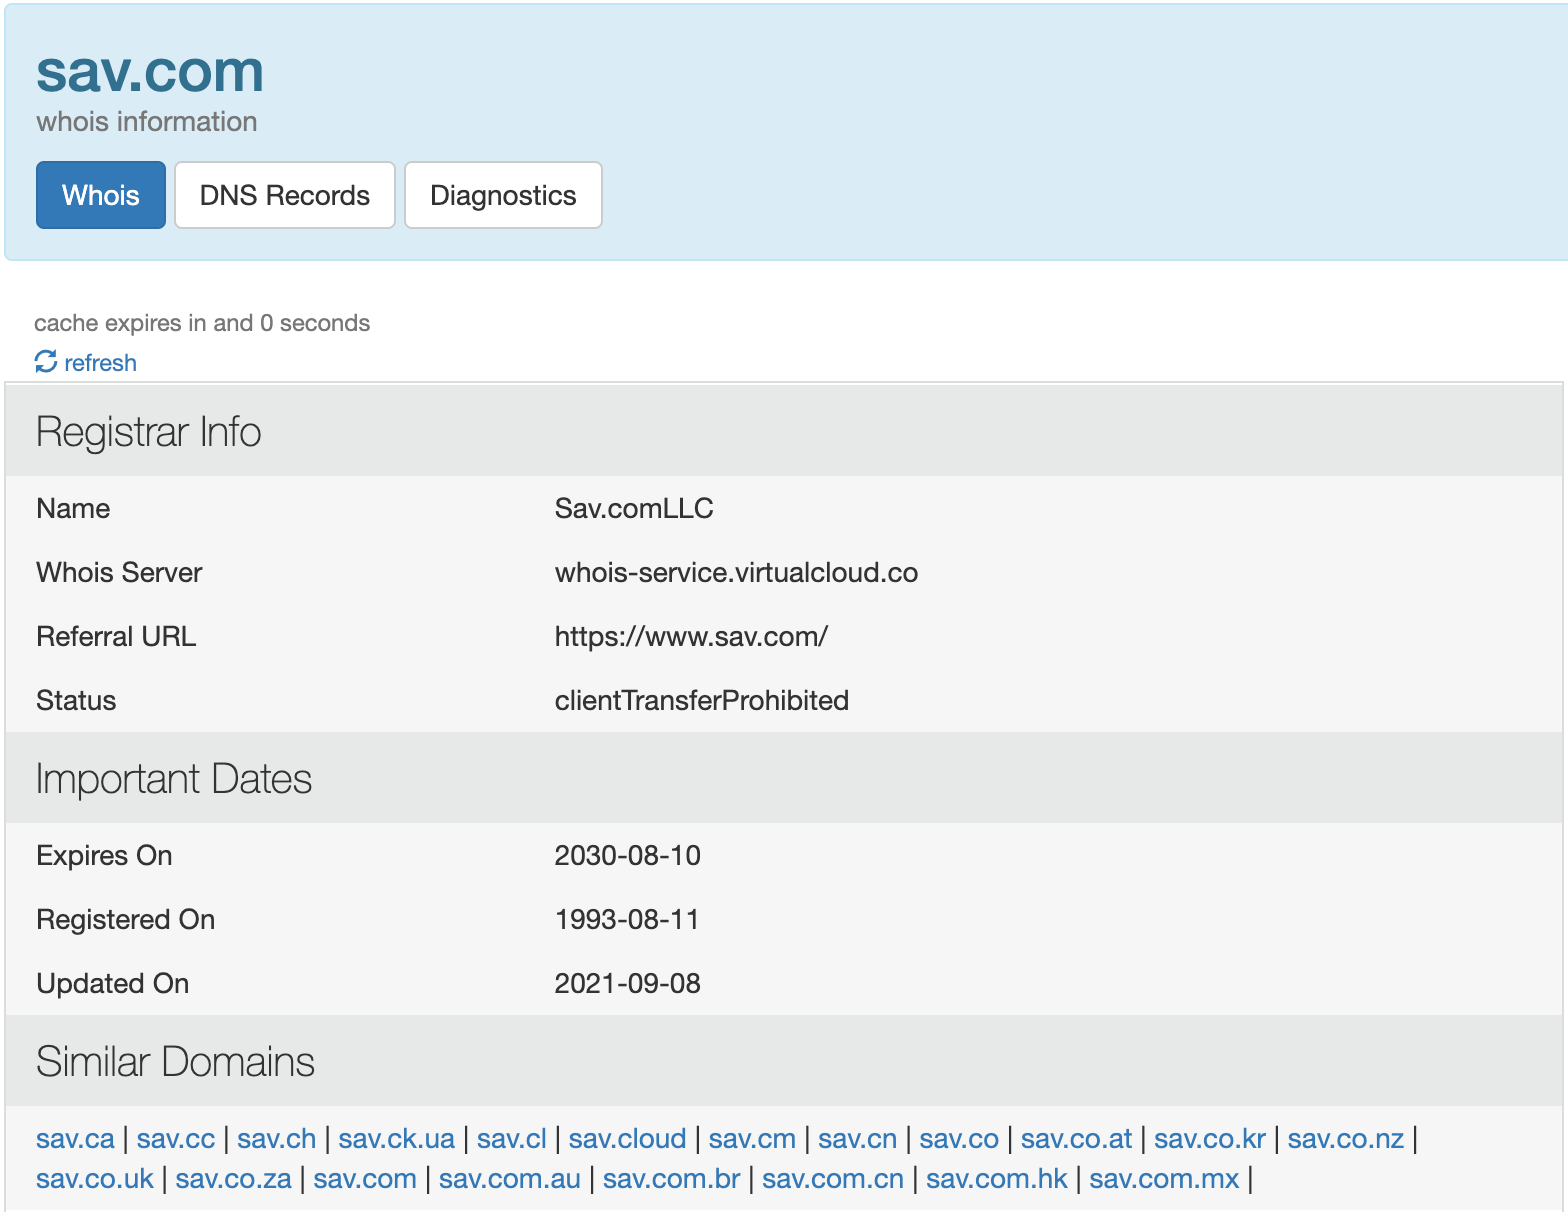Click the Similar Domains section header
The width and height of the screenshot is (1568, 1212).
[x=175, y=1062]
